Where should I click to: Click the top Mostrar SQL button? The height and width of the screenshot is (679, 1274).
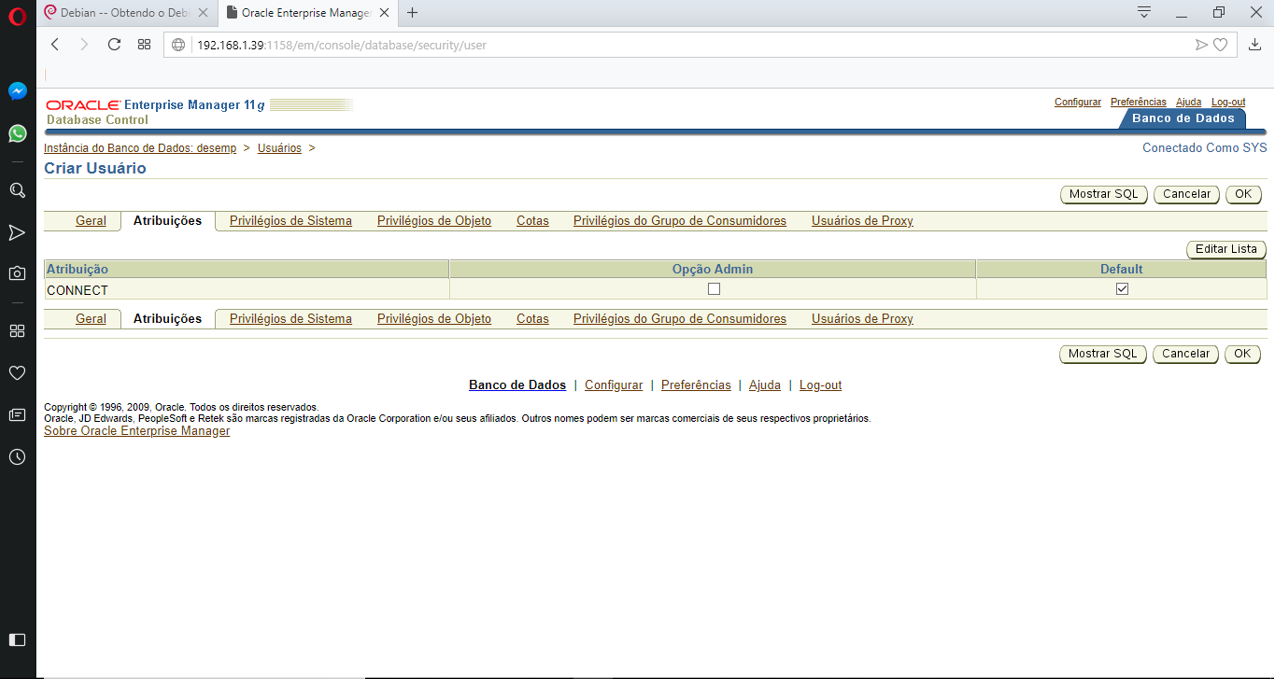pyautogui.click(x=1104, y=195)
